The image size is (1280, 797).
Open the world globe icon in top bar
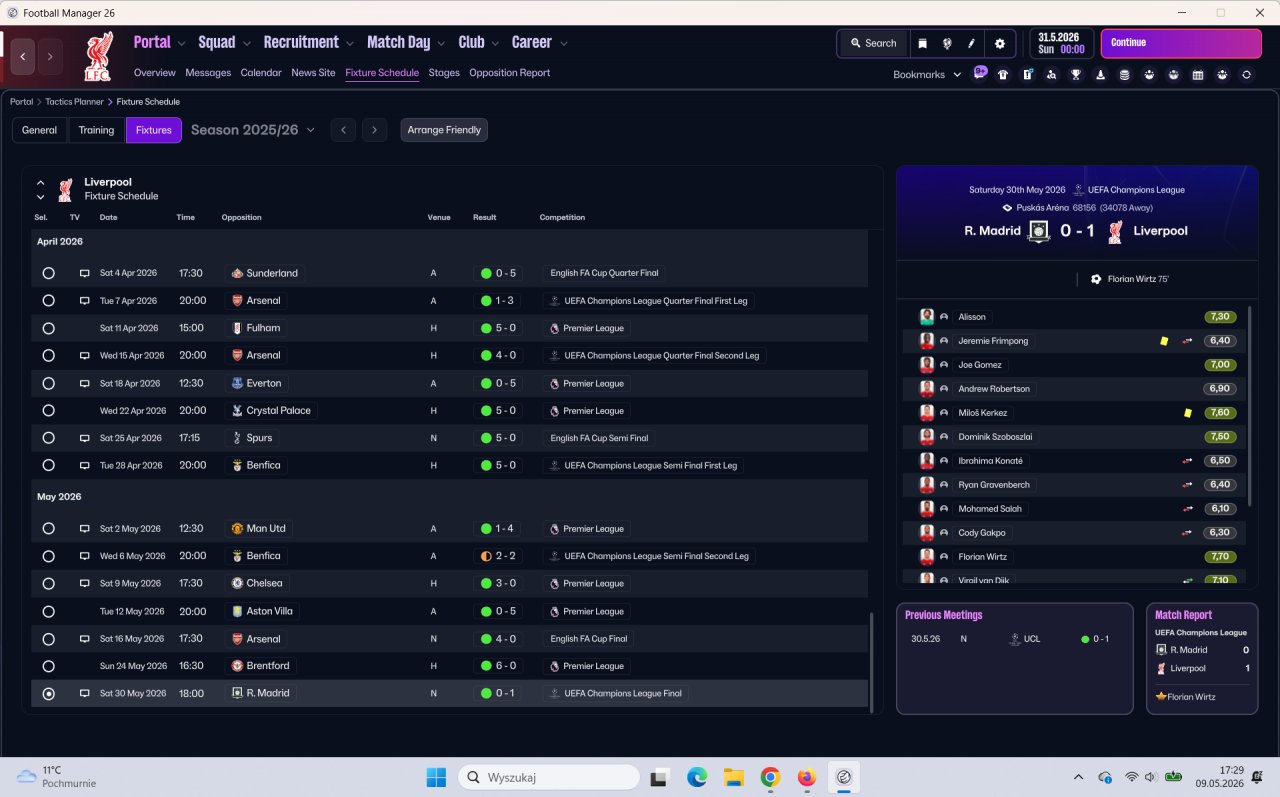click(x=946, y=43)
